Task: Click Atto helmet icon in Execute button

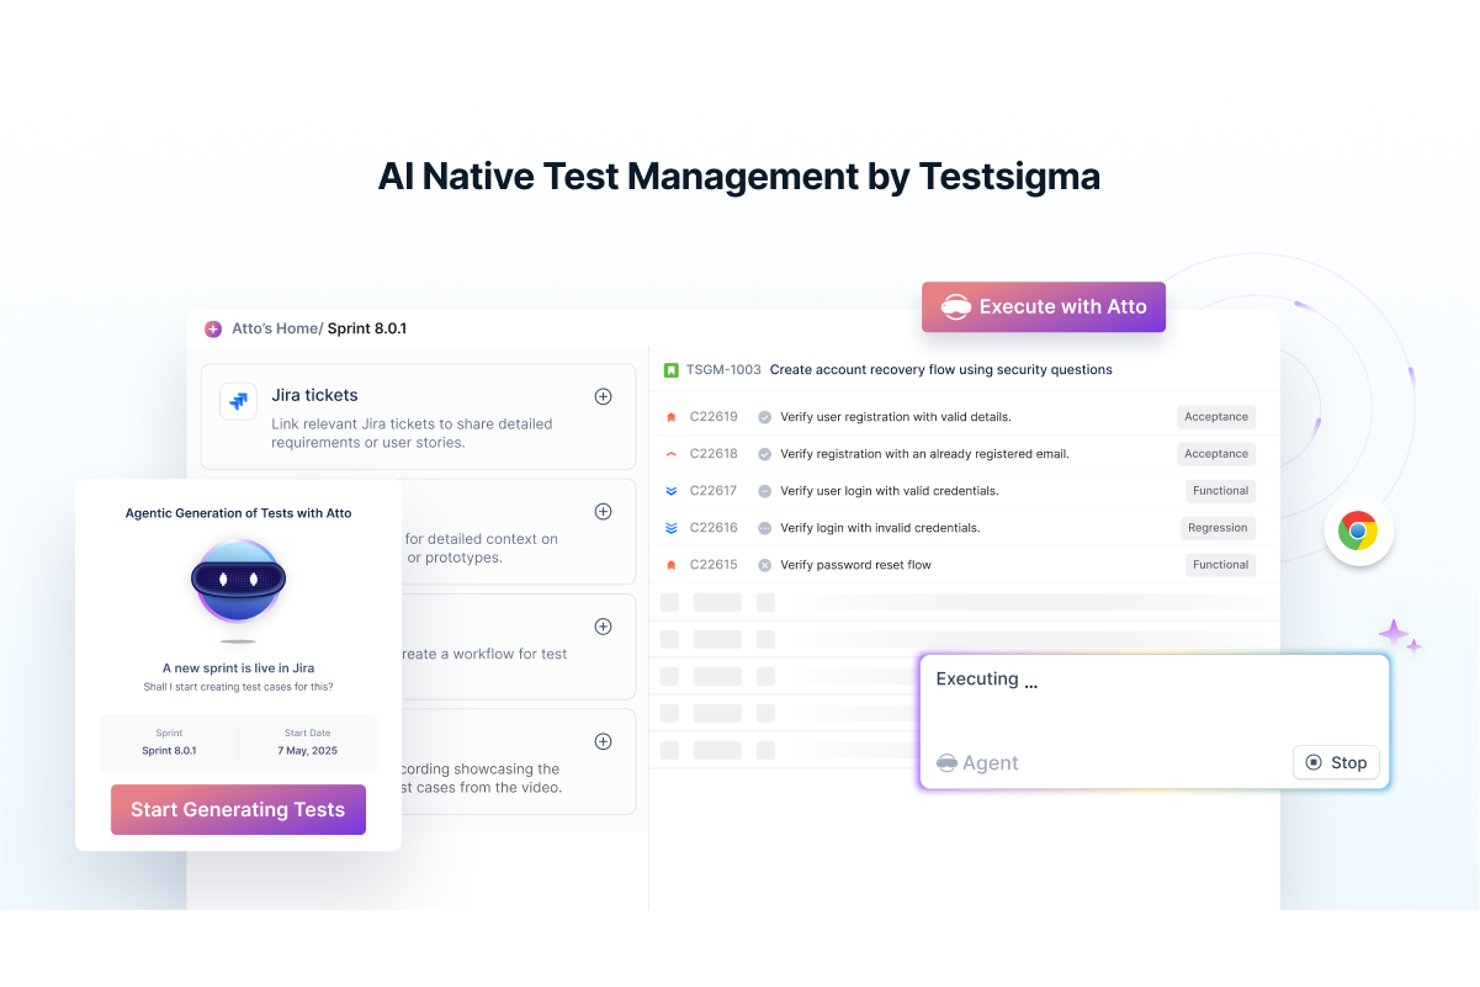Action: click(956, 307)
